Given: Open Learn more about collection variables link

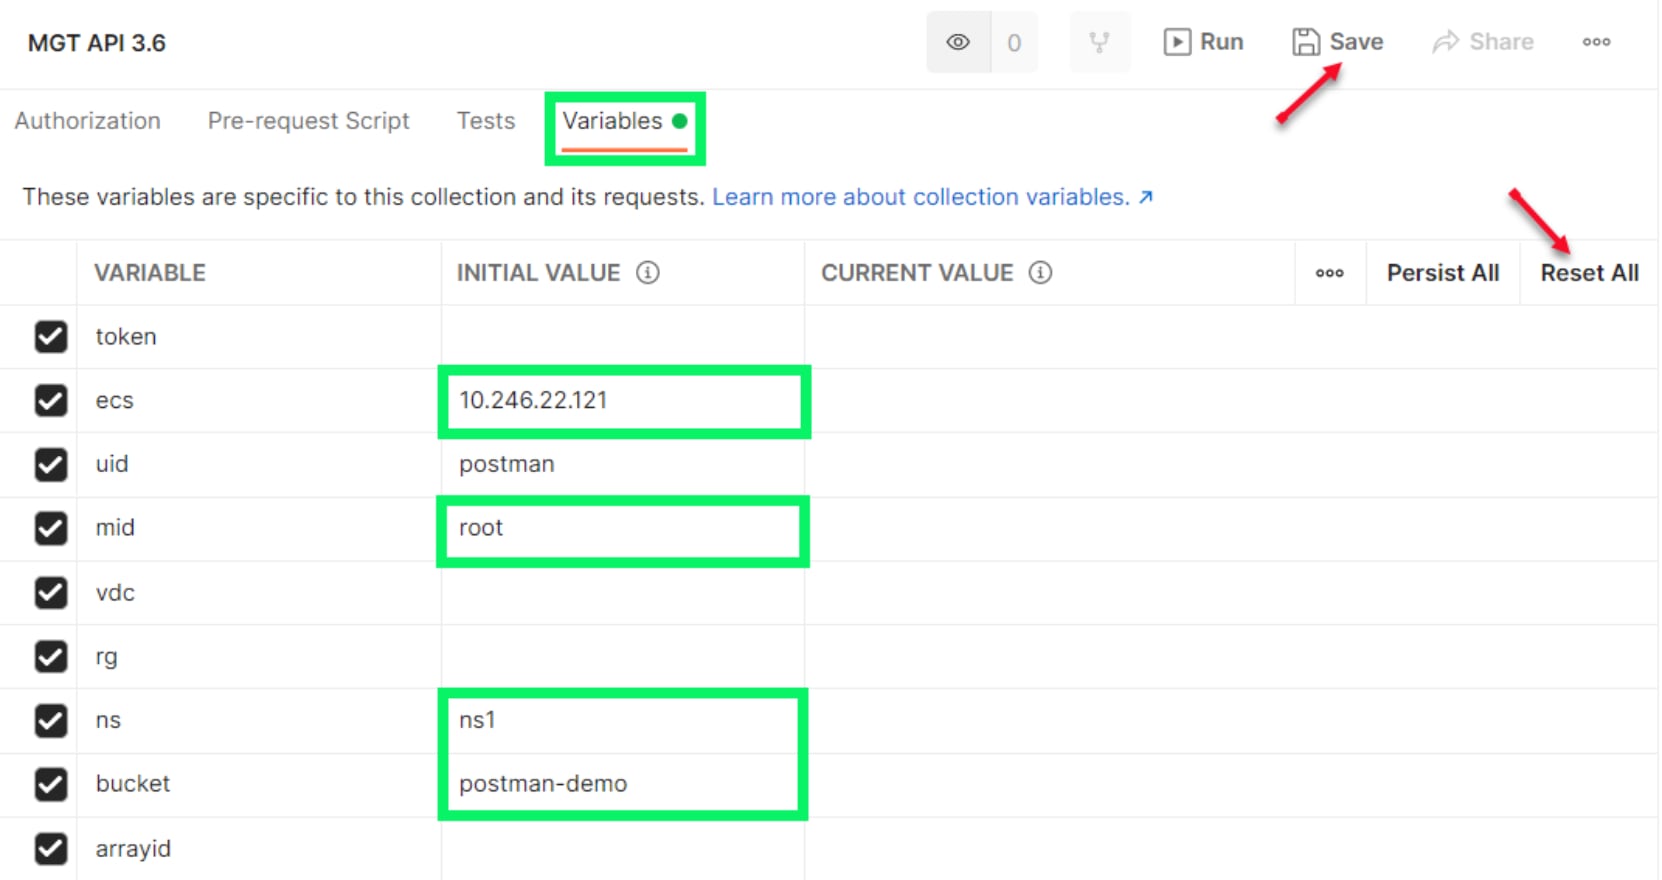Looking at the screenshot, I should point(932,197).
